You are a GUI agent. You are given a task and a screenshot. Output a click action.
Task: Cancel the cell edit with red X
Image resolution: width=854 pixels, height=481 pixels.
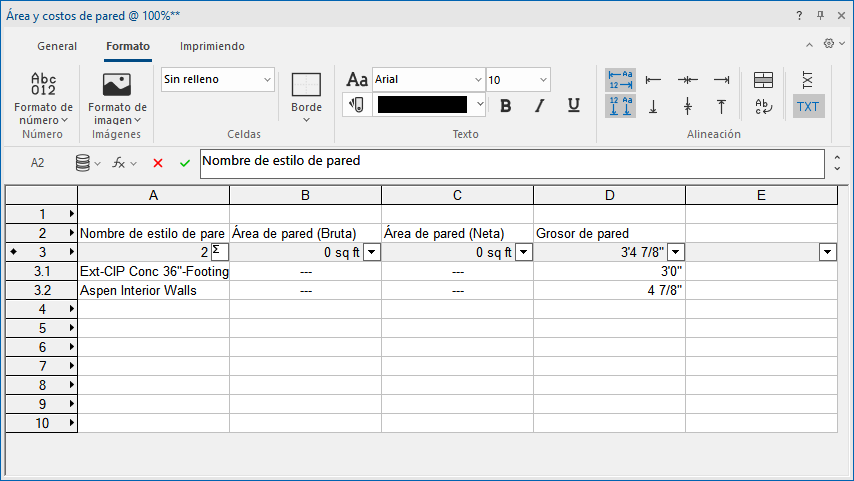click(x=158, y=162)
